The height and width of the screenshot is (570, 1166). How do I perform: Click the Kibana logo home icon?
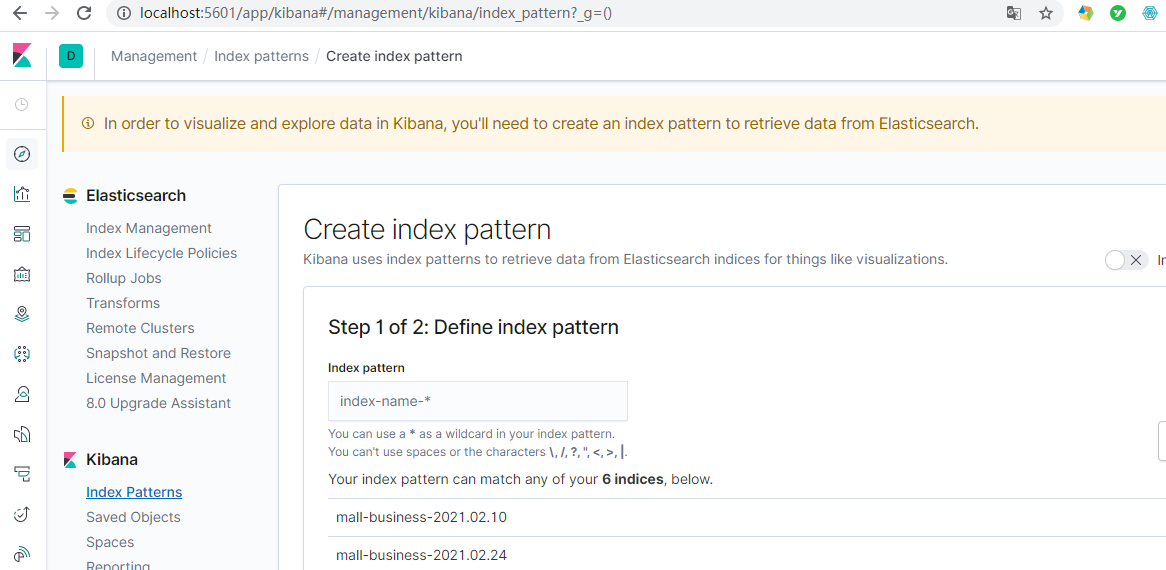click(x=22, y=56)
